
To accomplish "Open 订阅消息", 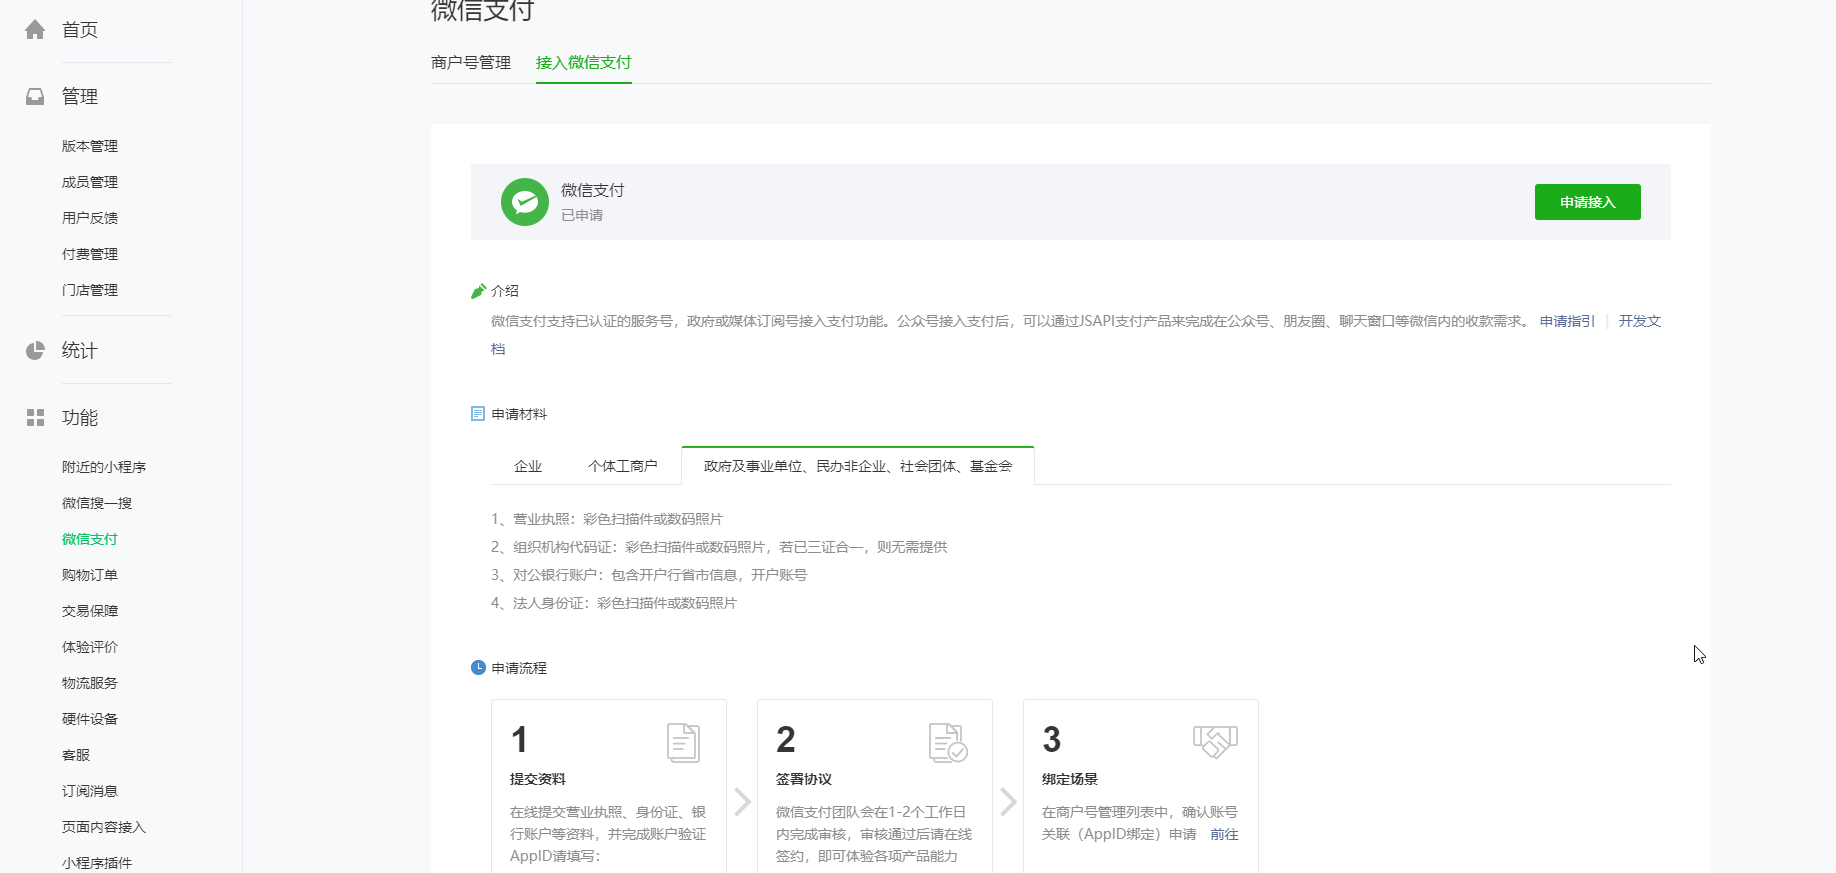I will (90, 791).
